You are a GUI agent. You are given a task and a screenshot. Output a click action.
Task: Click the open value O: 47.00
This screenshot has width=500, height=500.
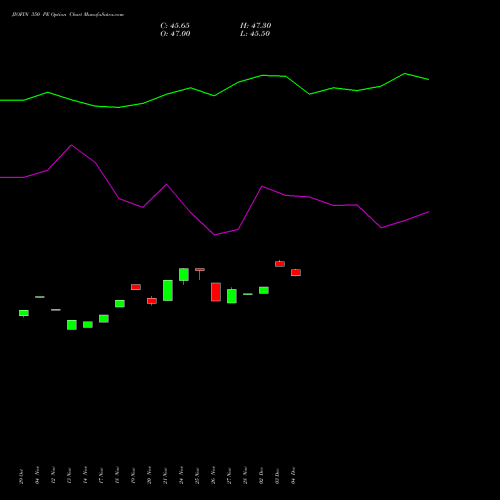tap(175, 34)
